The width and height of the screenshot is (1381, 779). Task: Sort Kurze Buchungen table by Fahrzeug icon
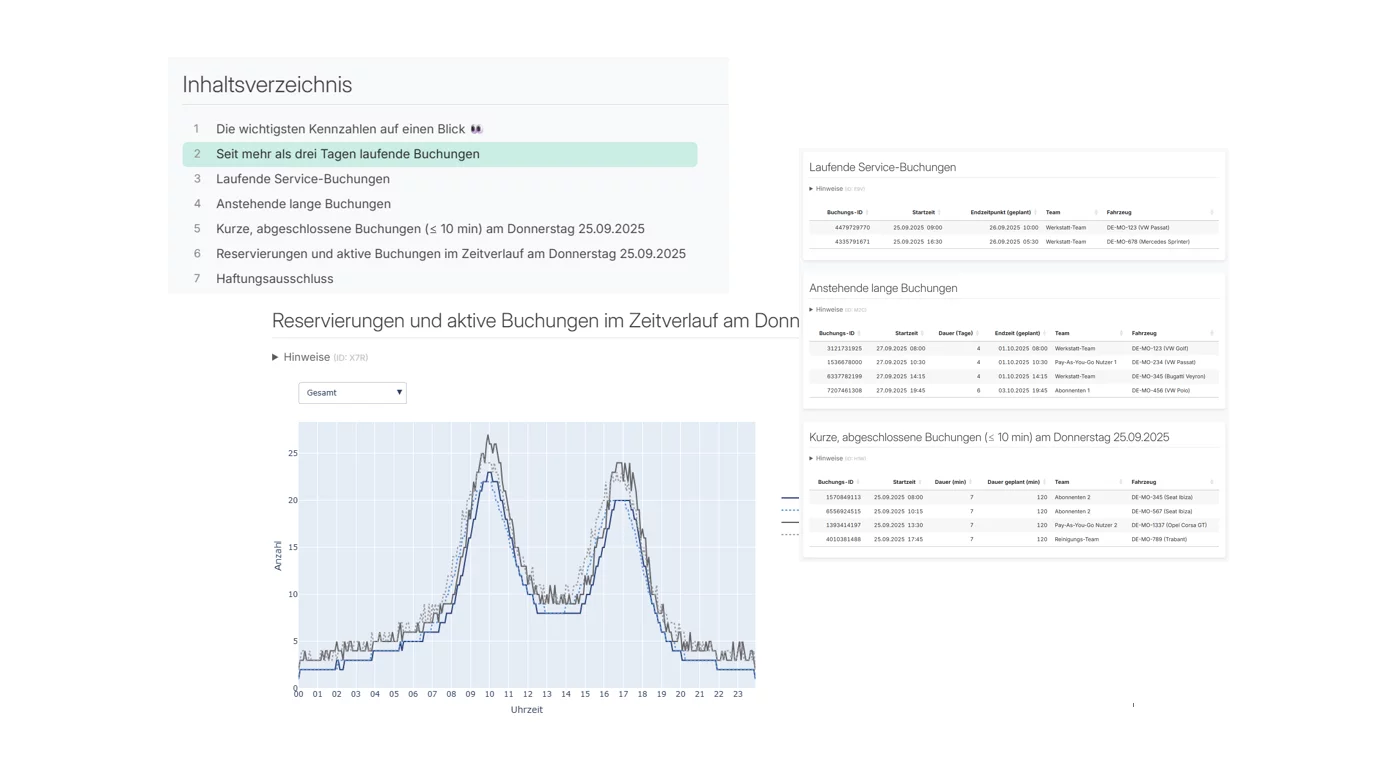[x=1211, y=483]
